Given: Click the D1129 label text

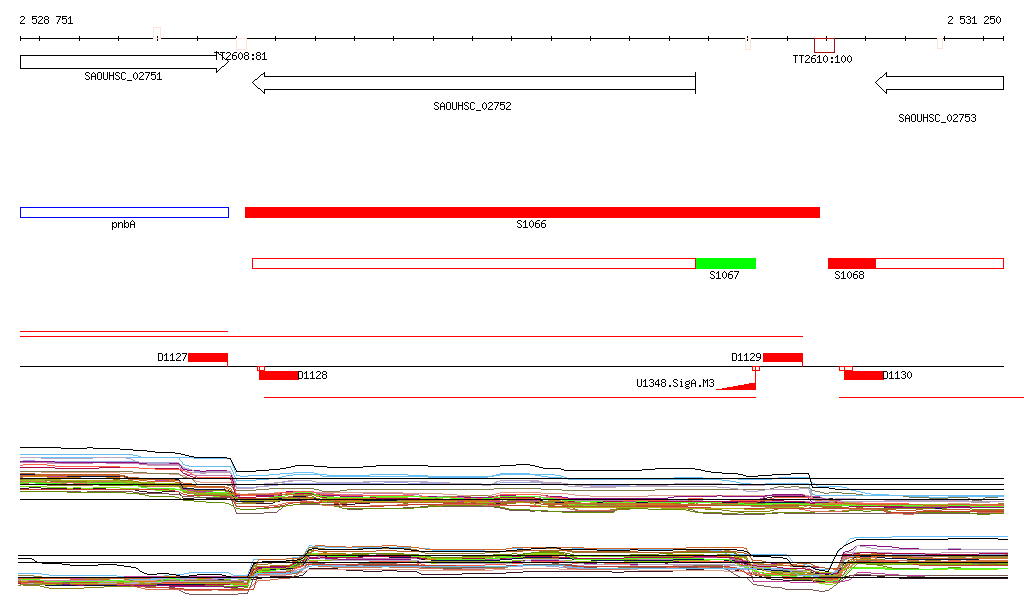Looking at the screenshot, I should pyautogui.click(x=746, y=357).
